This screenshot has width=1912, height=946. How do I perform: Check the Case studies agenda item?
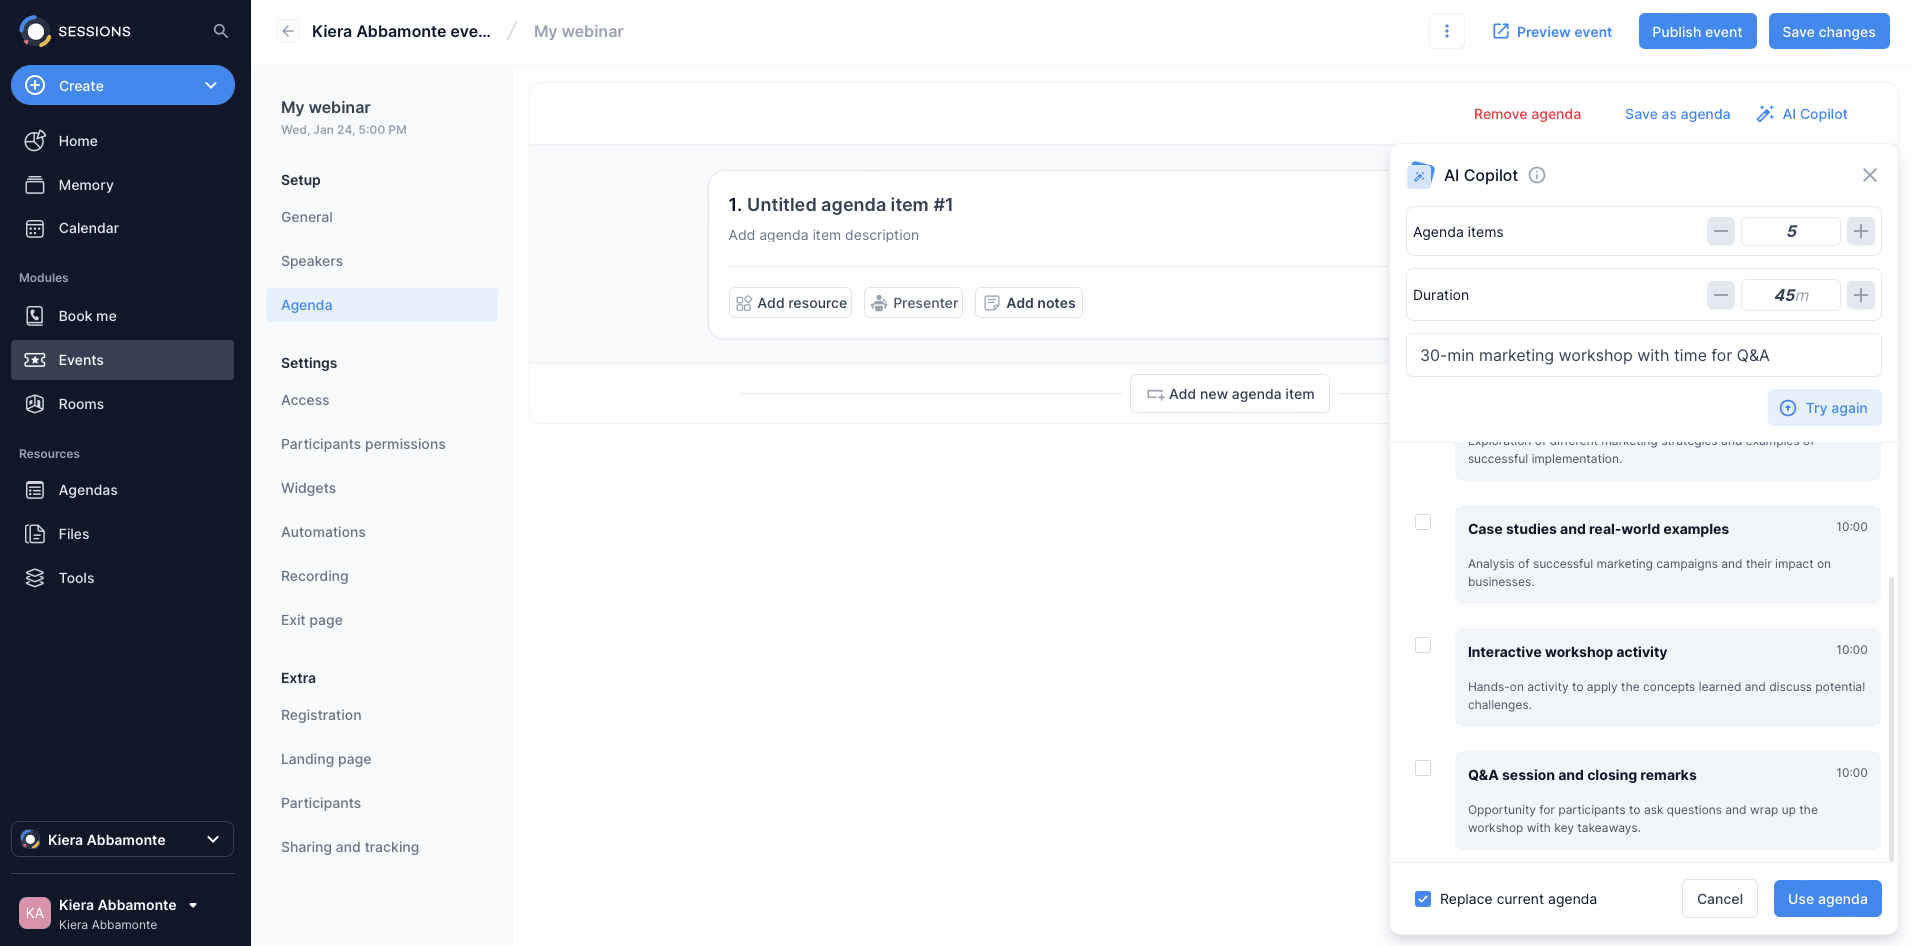1423,522
